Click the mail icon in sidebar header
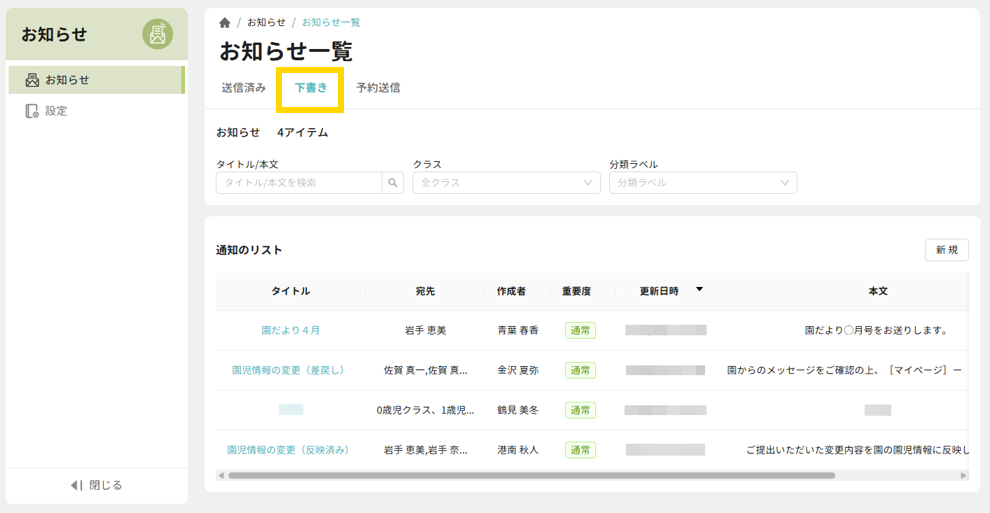The image size is (990, 513). [x=157, y=34]
